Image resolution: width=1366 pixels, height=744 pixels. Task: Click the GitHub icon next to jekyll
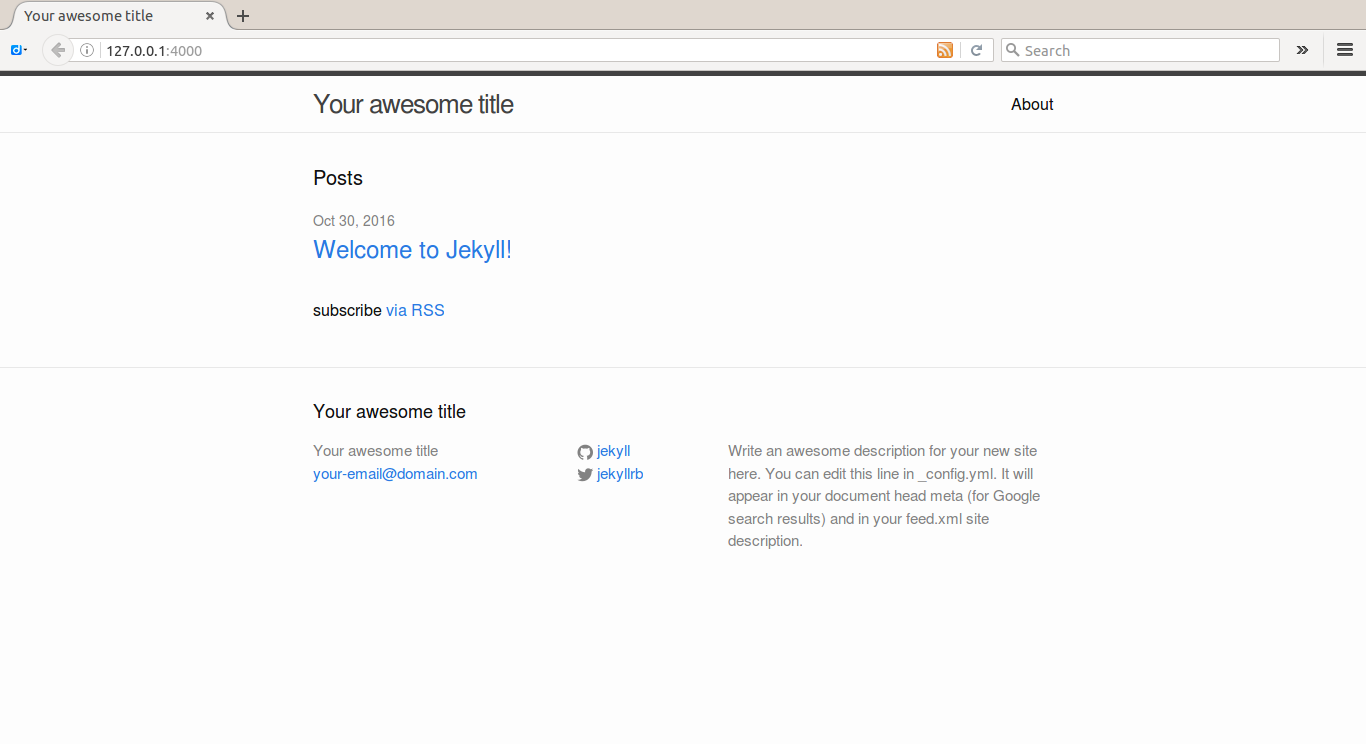click(585, 452)
